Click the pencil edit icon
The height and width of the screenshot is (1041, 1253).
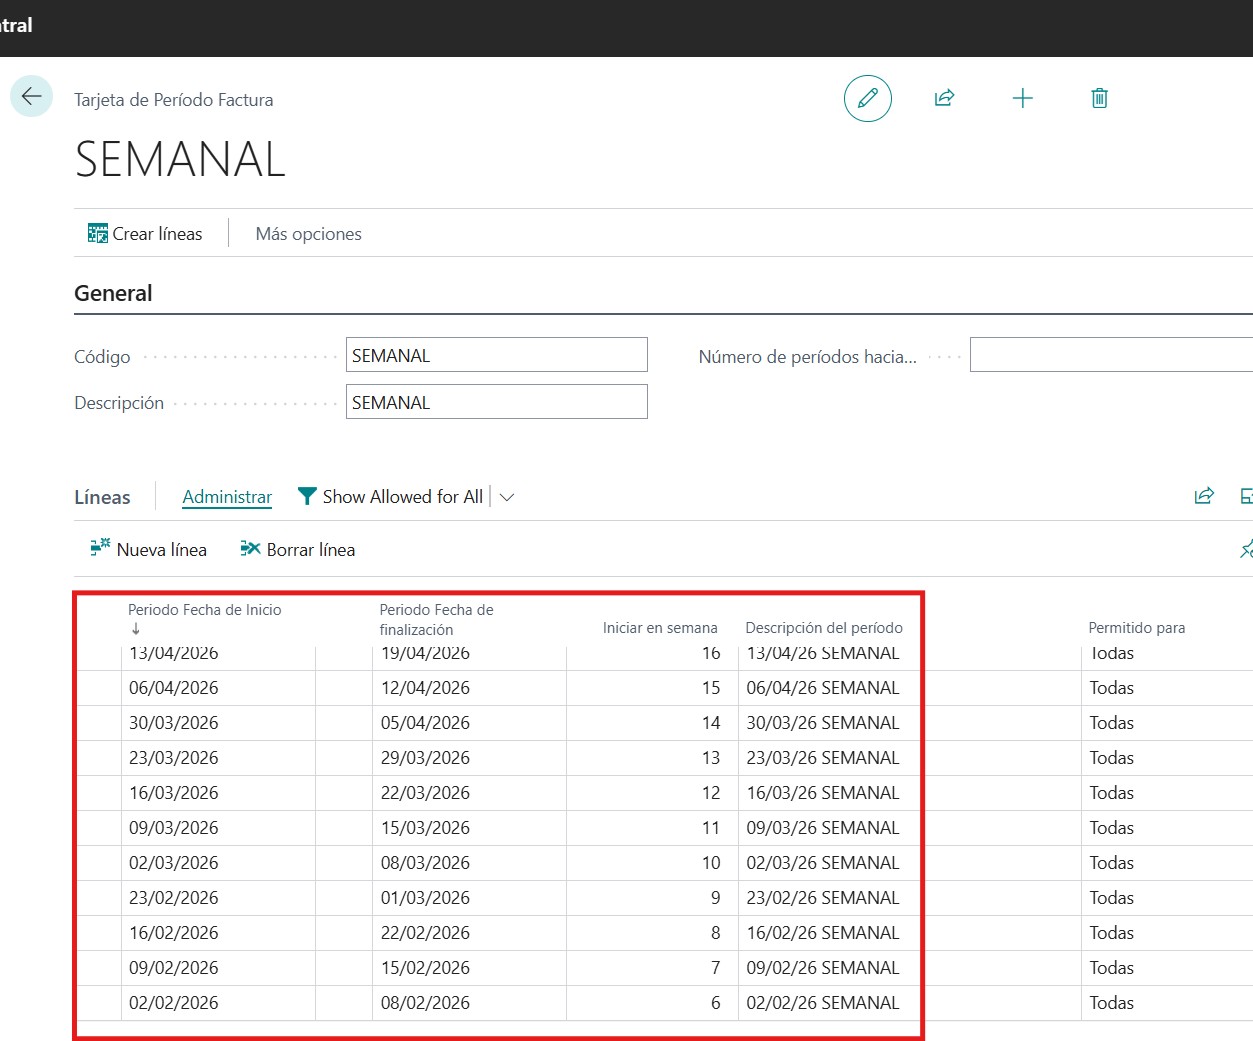click(x=867, y=98)
